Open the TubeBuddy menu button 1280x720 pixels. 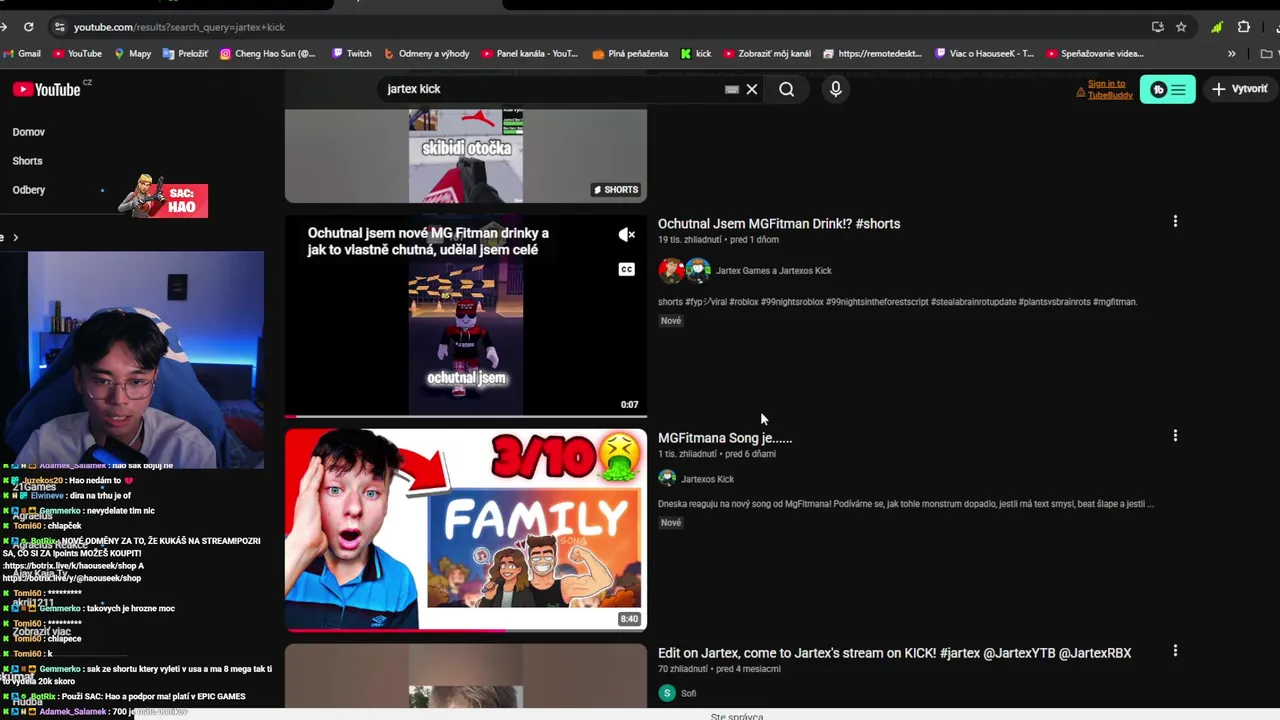point(1167,89)
